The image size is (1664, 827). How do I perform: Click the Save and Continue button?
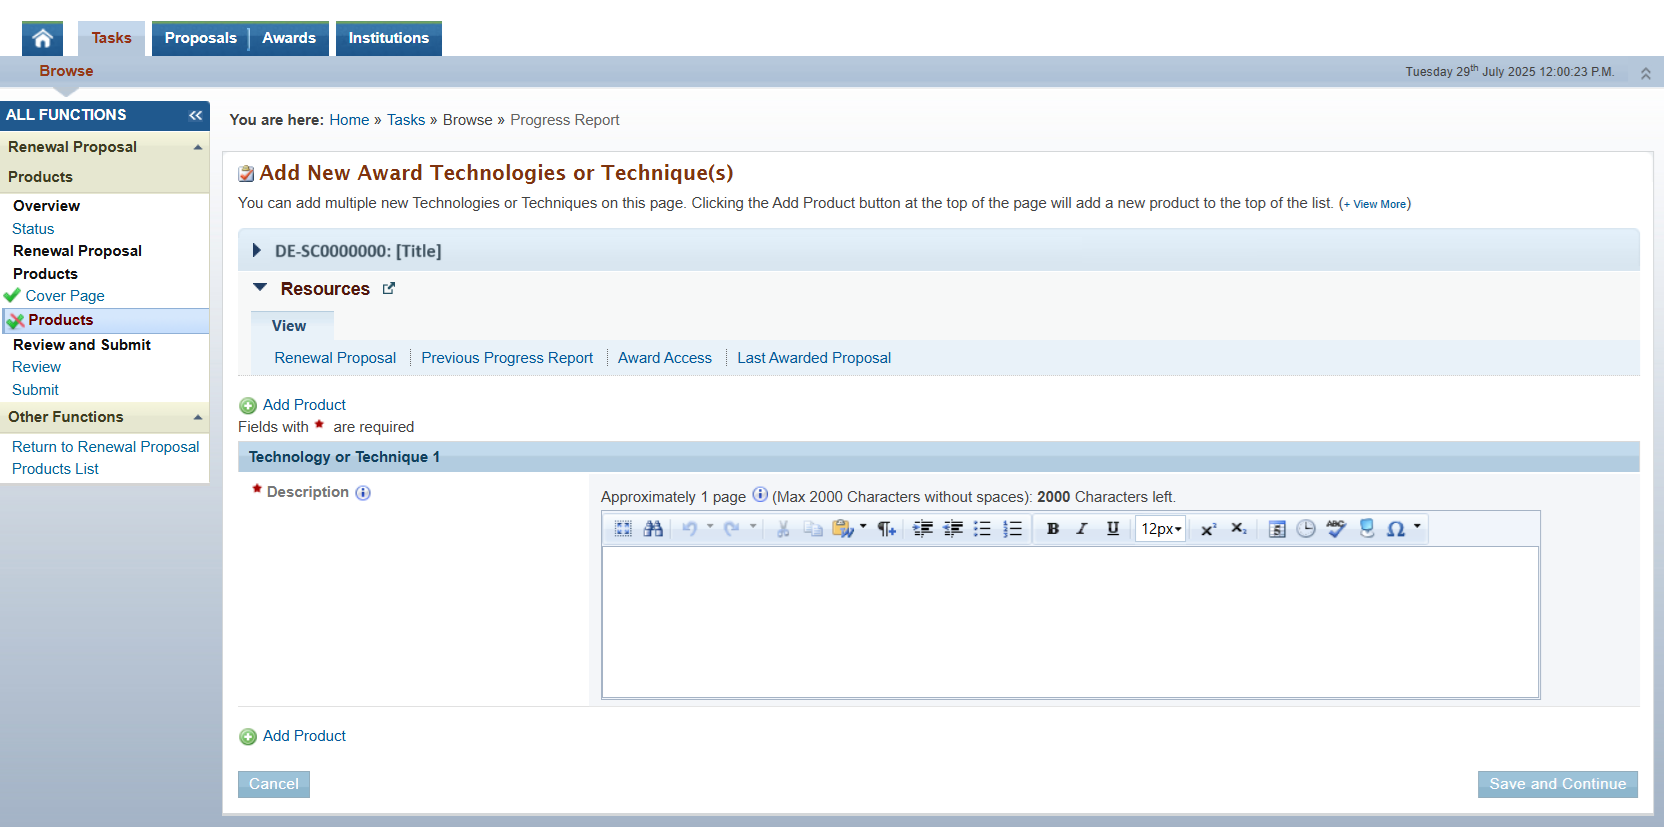click(1557, 784)
